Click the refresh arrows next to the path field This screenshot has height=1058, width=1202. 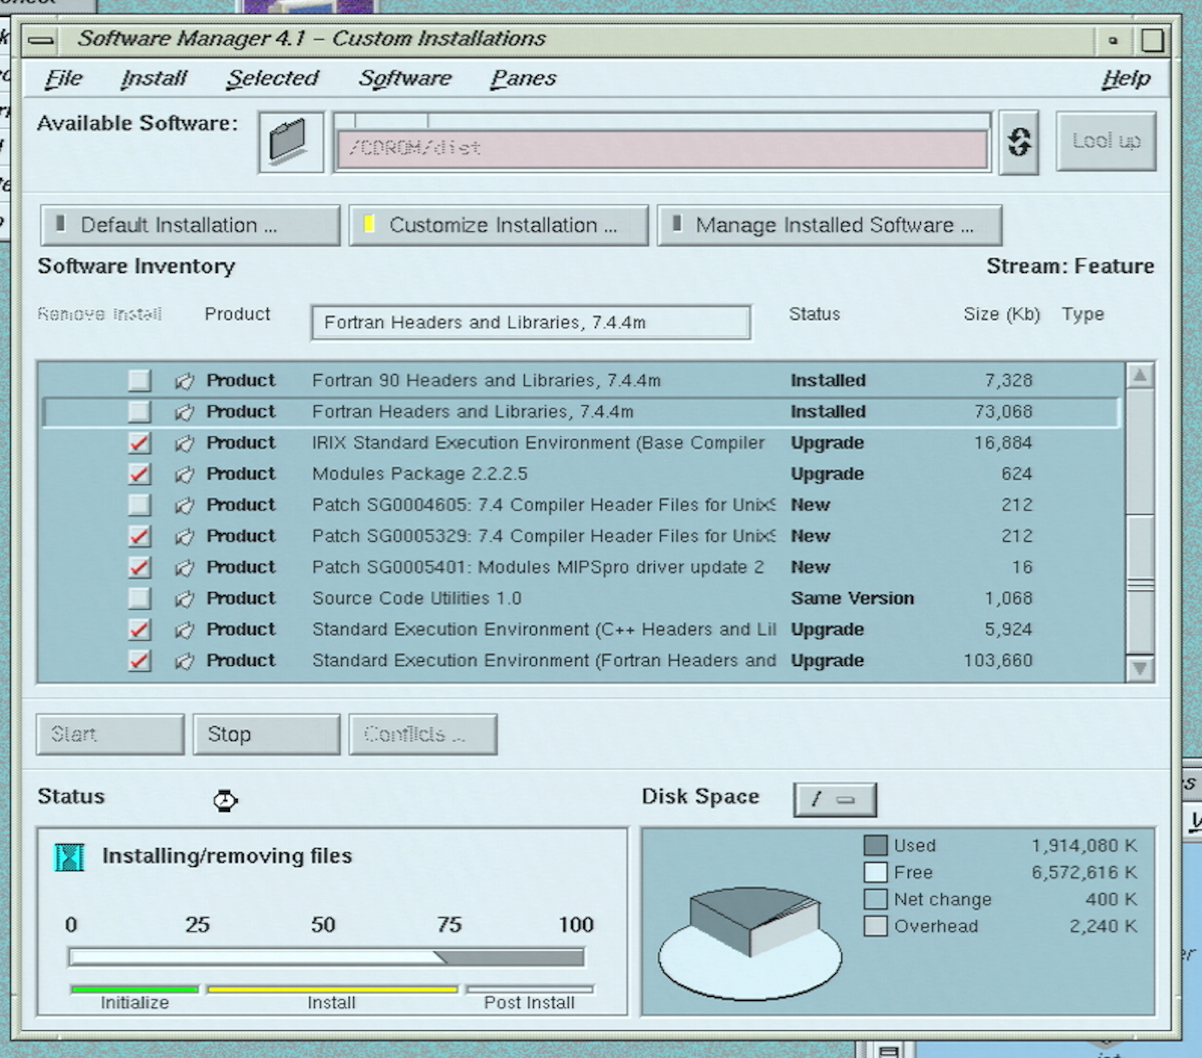1018,142
